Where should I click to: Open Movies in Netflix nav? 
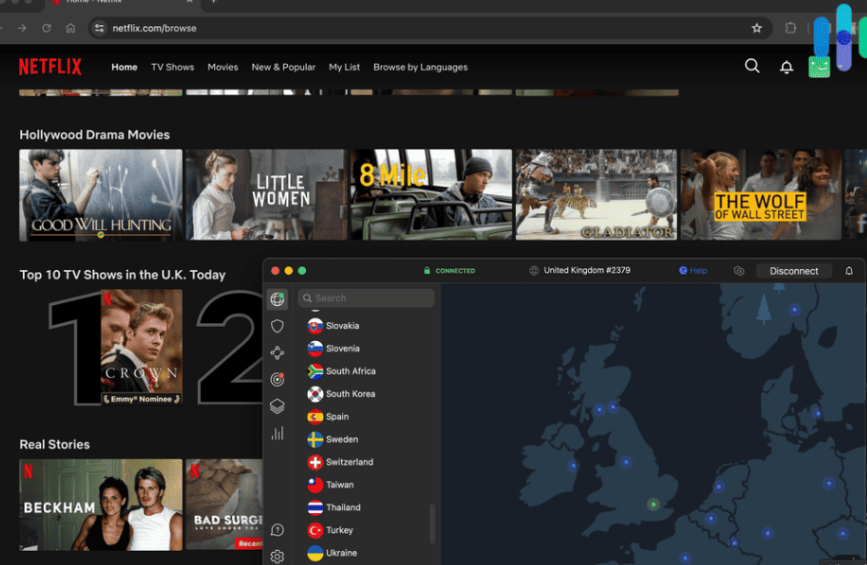pos(223,67)
